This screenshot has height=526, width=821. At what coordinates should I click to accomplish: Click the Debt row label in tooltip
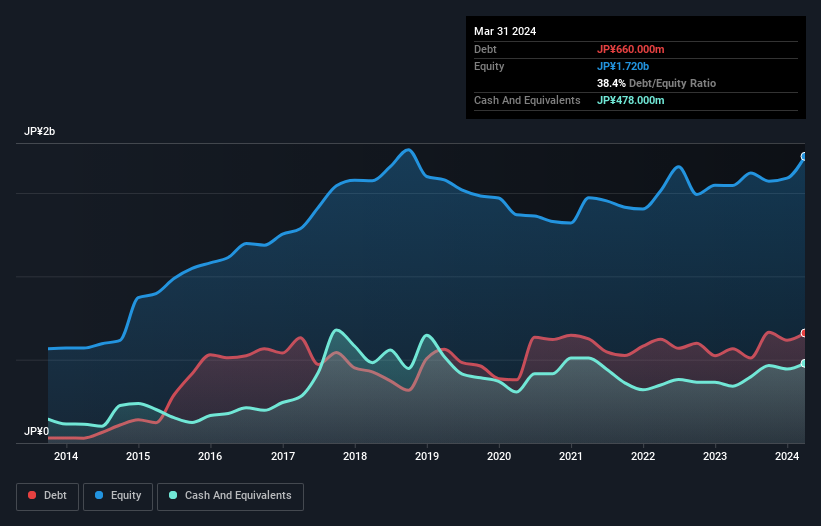(485, 49)
